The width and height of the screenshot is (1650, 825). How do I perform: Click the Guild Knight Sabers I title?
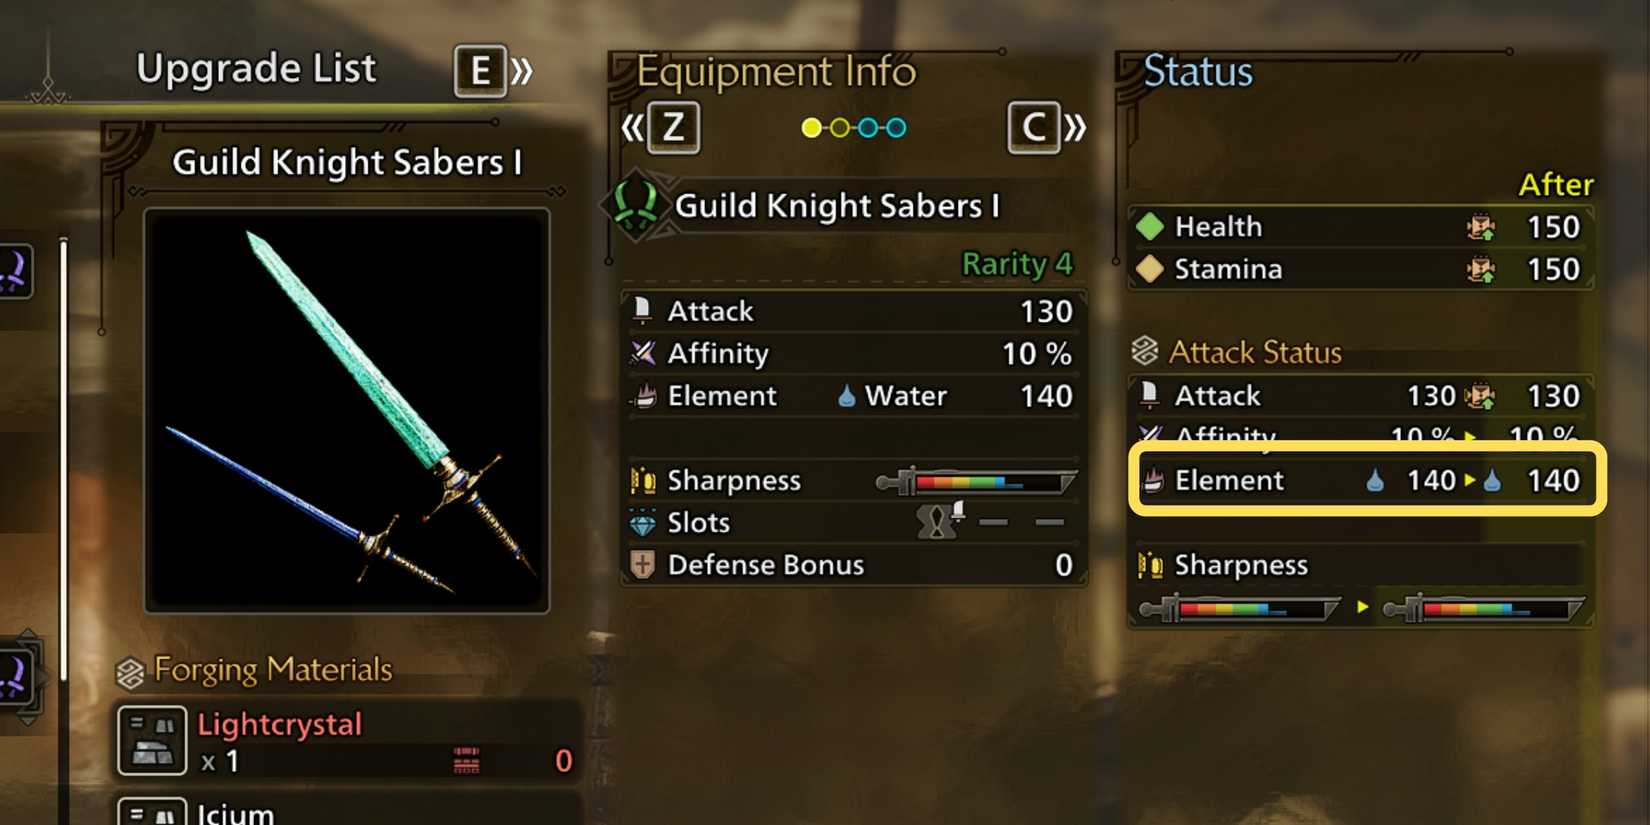coord(347,162)
